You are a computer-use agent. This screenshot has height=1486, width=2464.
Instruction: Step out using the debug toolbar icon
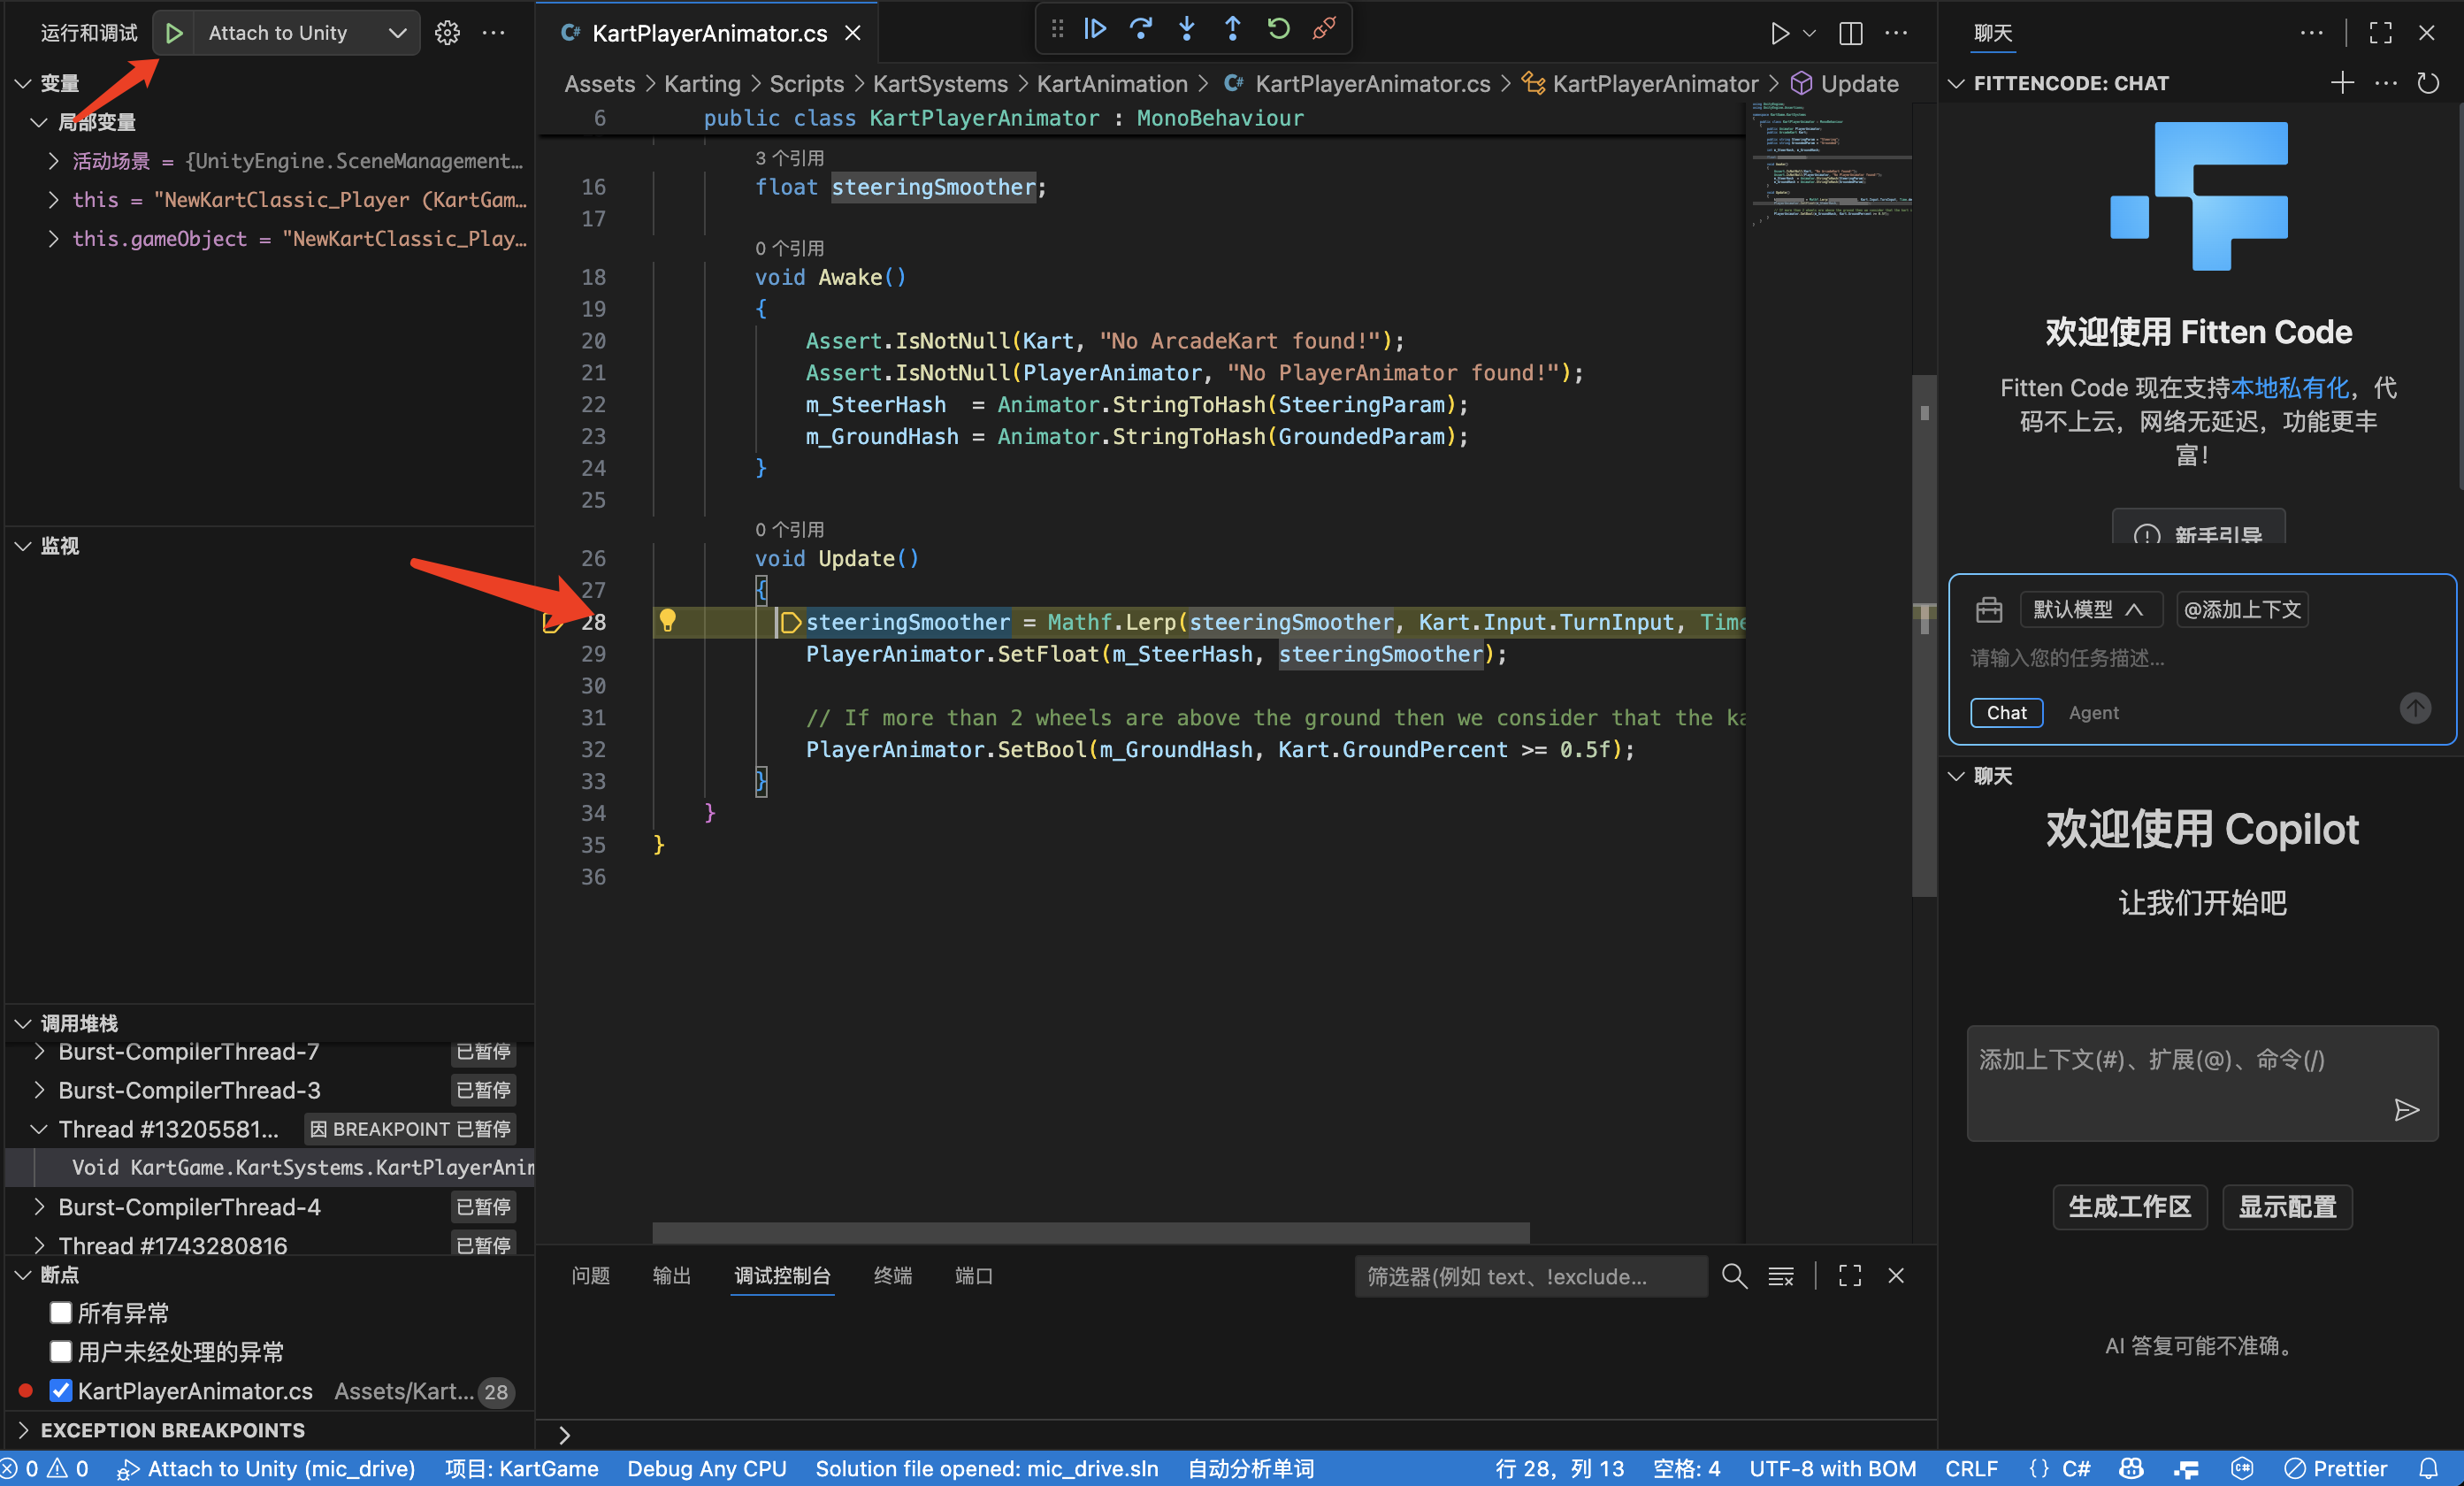point(1232,29)
